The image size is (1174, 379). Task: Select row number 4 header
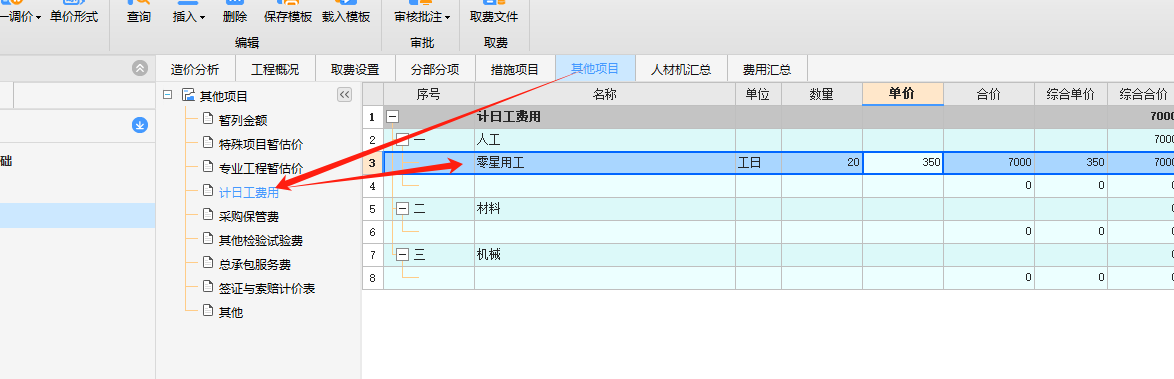pos(372,186)
